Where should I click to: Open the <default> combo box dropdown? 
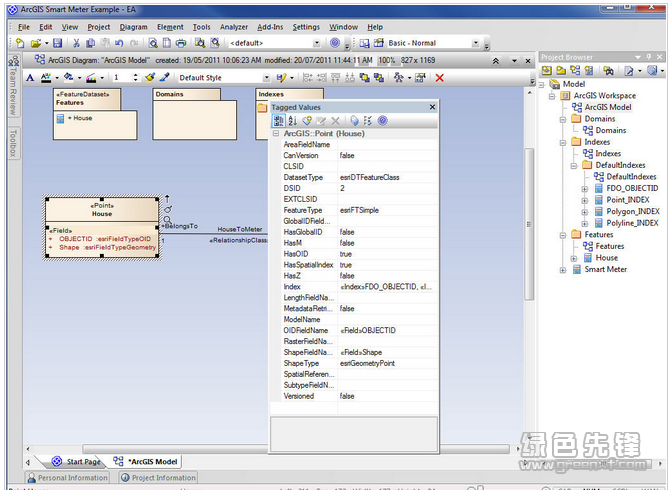[x=317, y=43]
